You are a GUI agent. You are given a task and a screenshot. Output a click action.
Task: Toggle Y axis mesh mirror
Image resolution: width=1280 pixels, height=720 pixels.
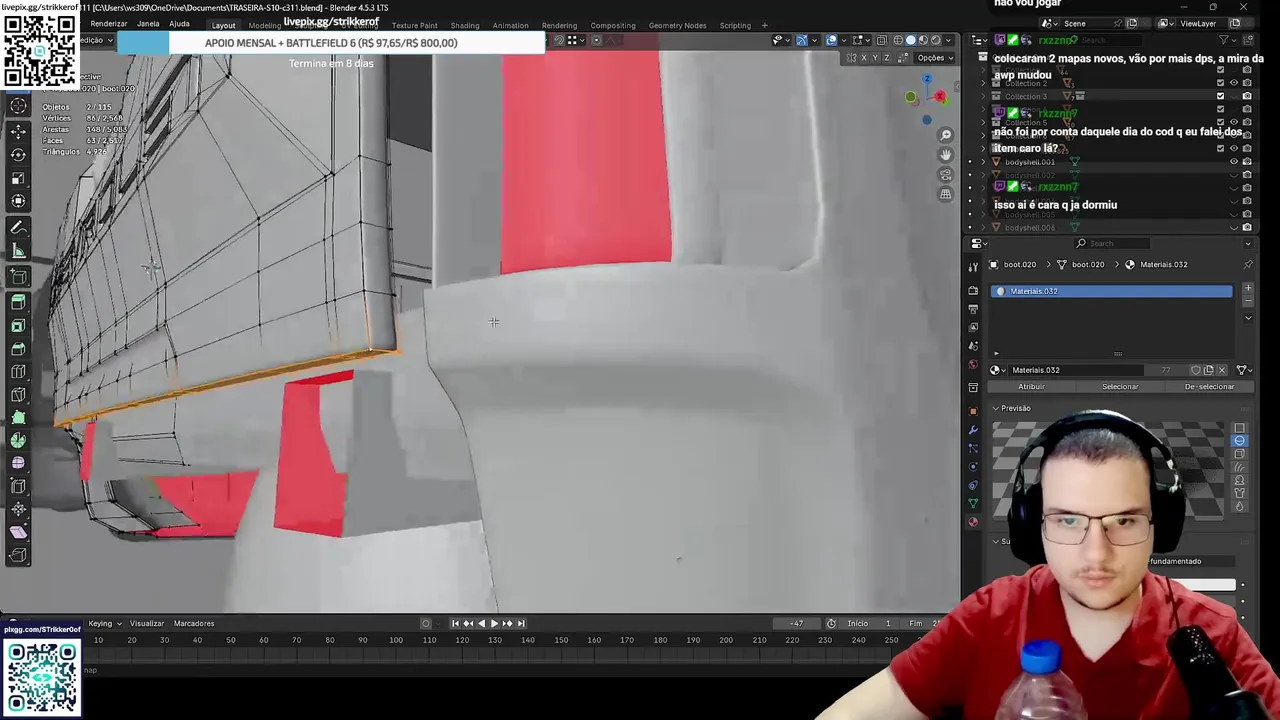(876, 58)
